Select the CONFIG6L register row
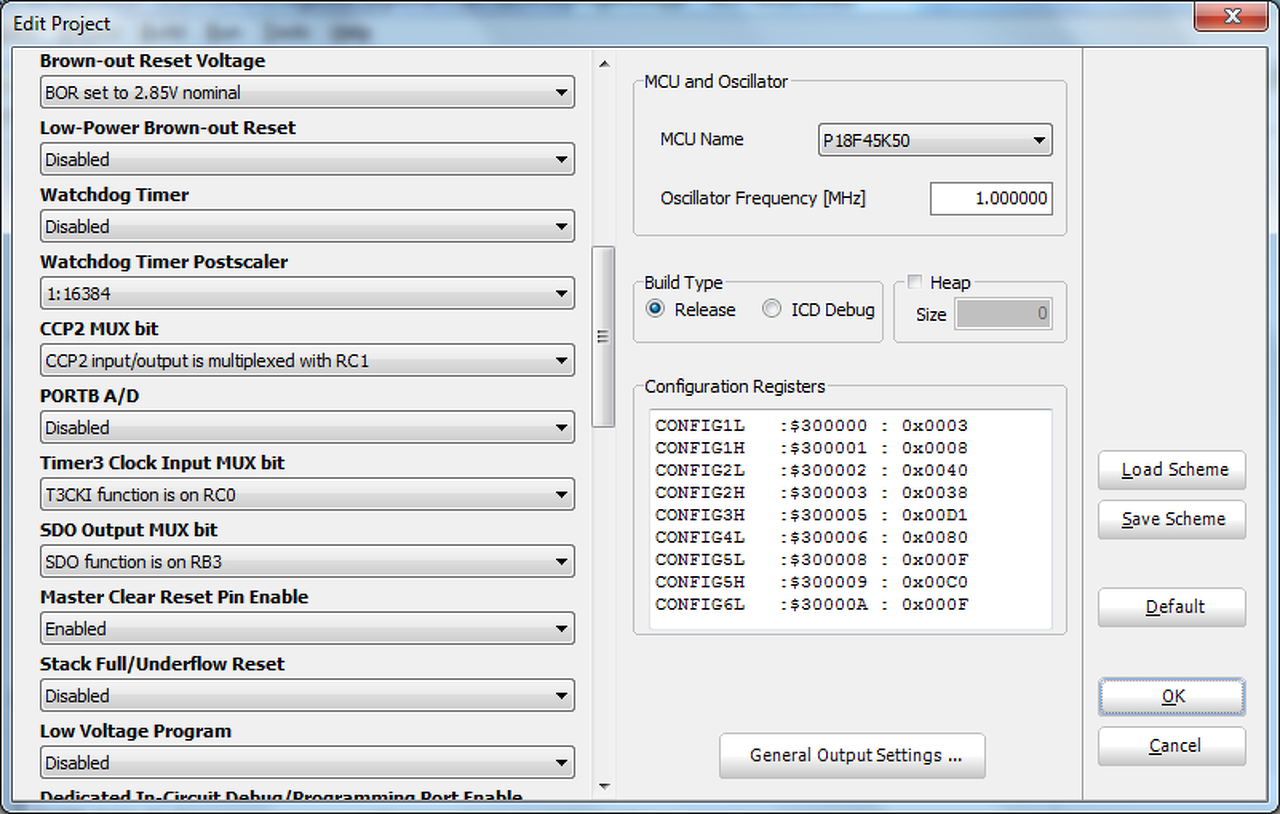 click(x=812, y=605)
